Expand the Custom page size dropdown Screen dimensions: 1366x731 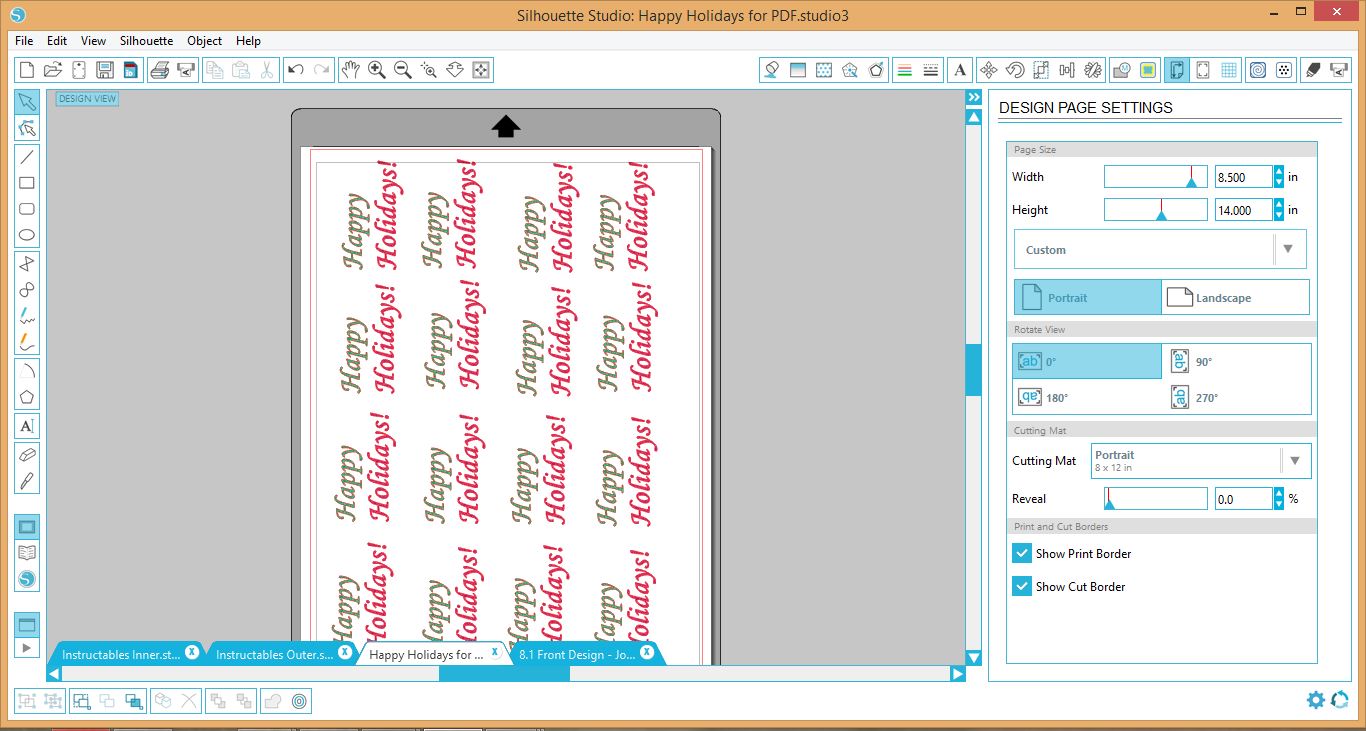pos(1160,250)
